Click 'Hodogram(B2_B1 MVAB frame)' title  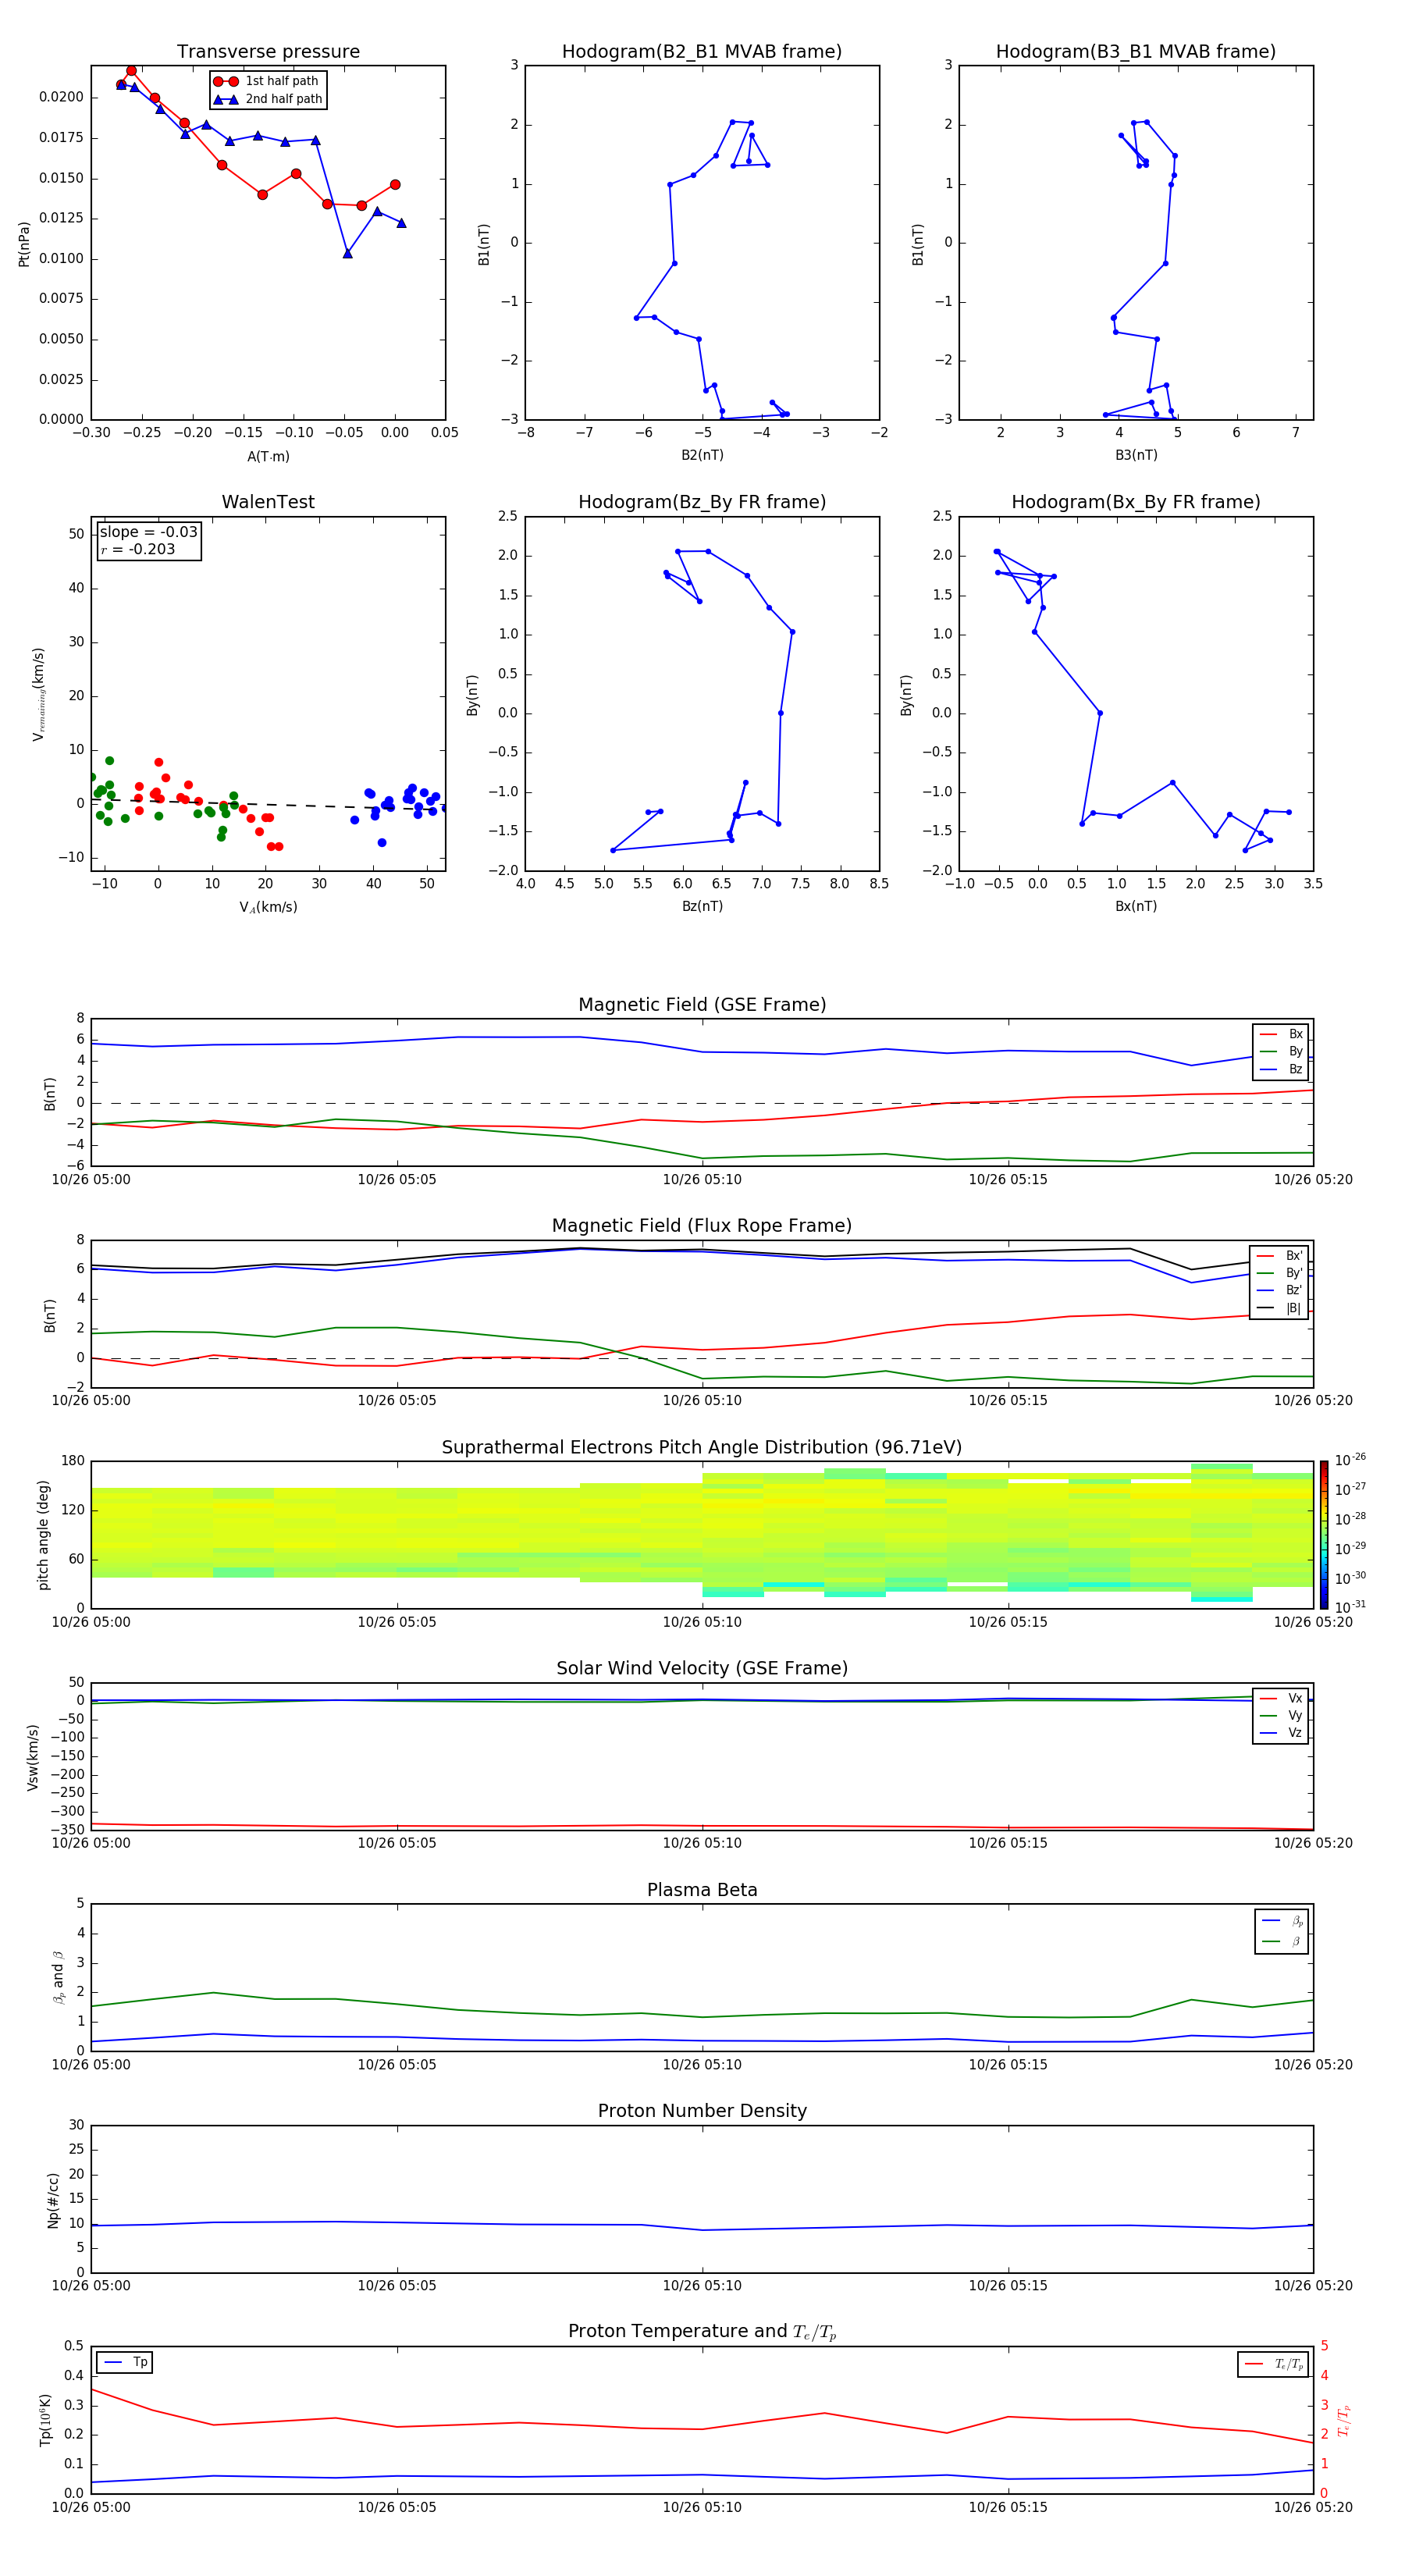coord(702,52)
